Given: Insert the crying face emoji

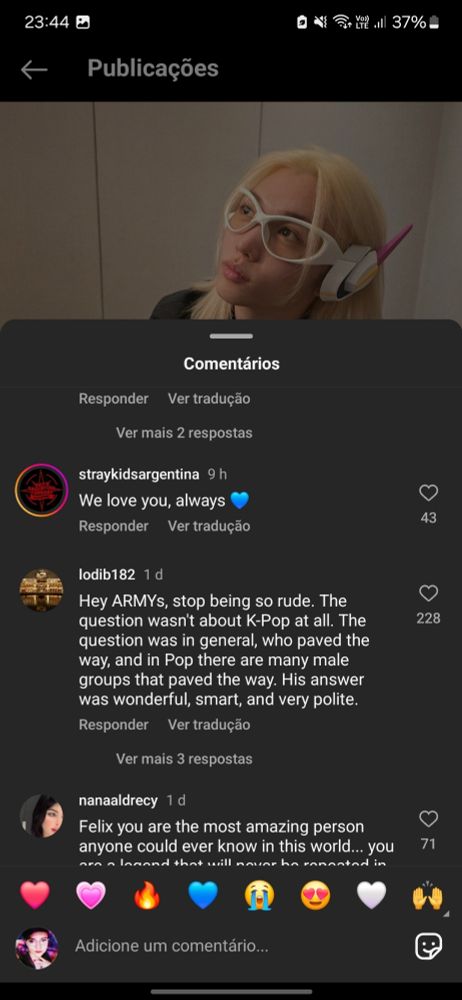Looking at the screenshot, I should 259,895.
